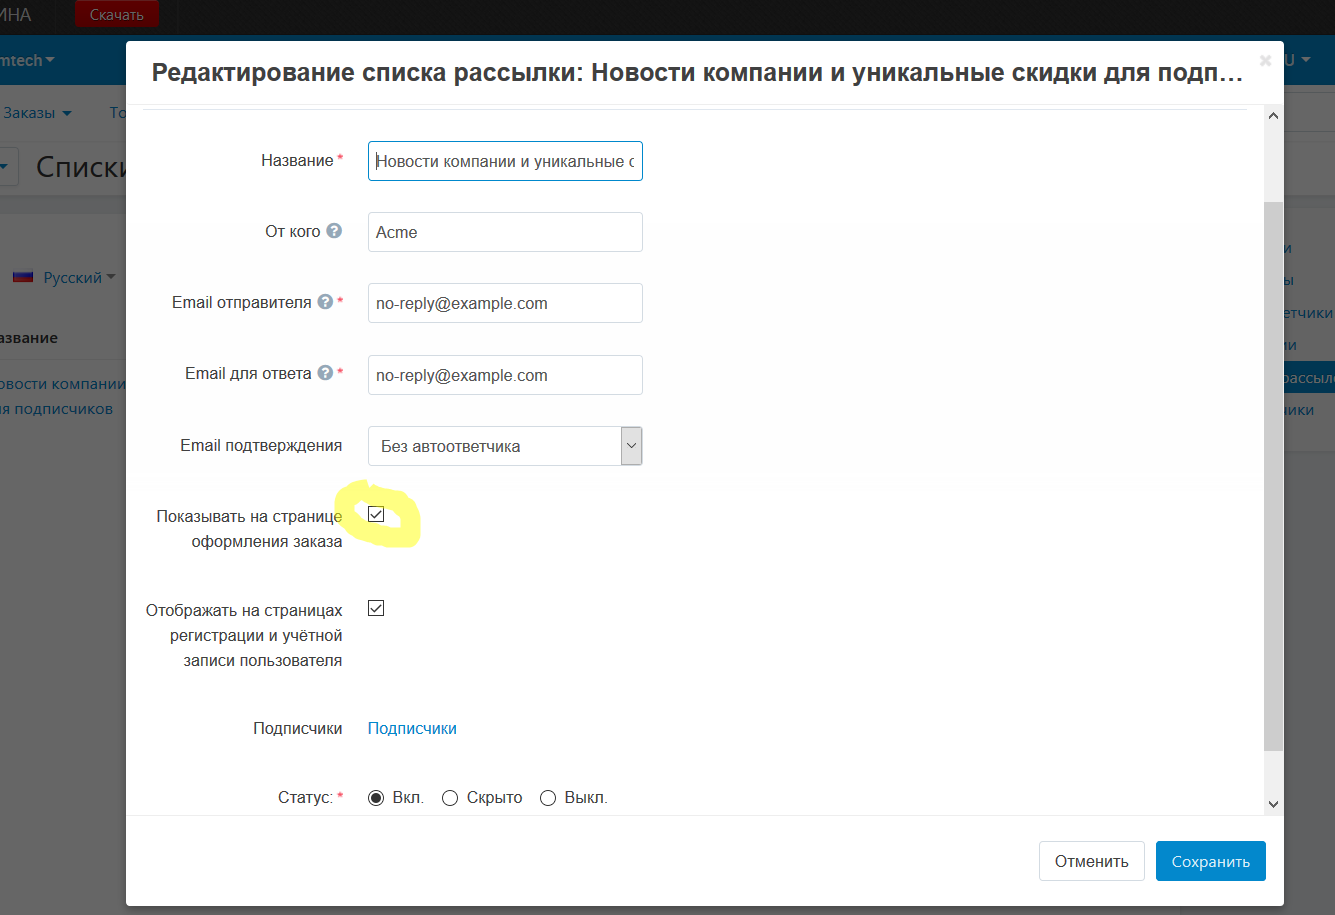The width and height of the screenshot is (1335, 915).
Task: Click the help icon next to От кого
Action: click(334, 231)
